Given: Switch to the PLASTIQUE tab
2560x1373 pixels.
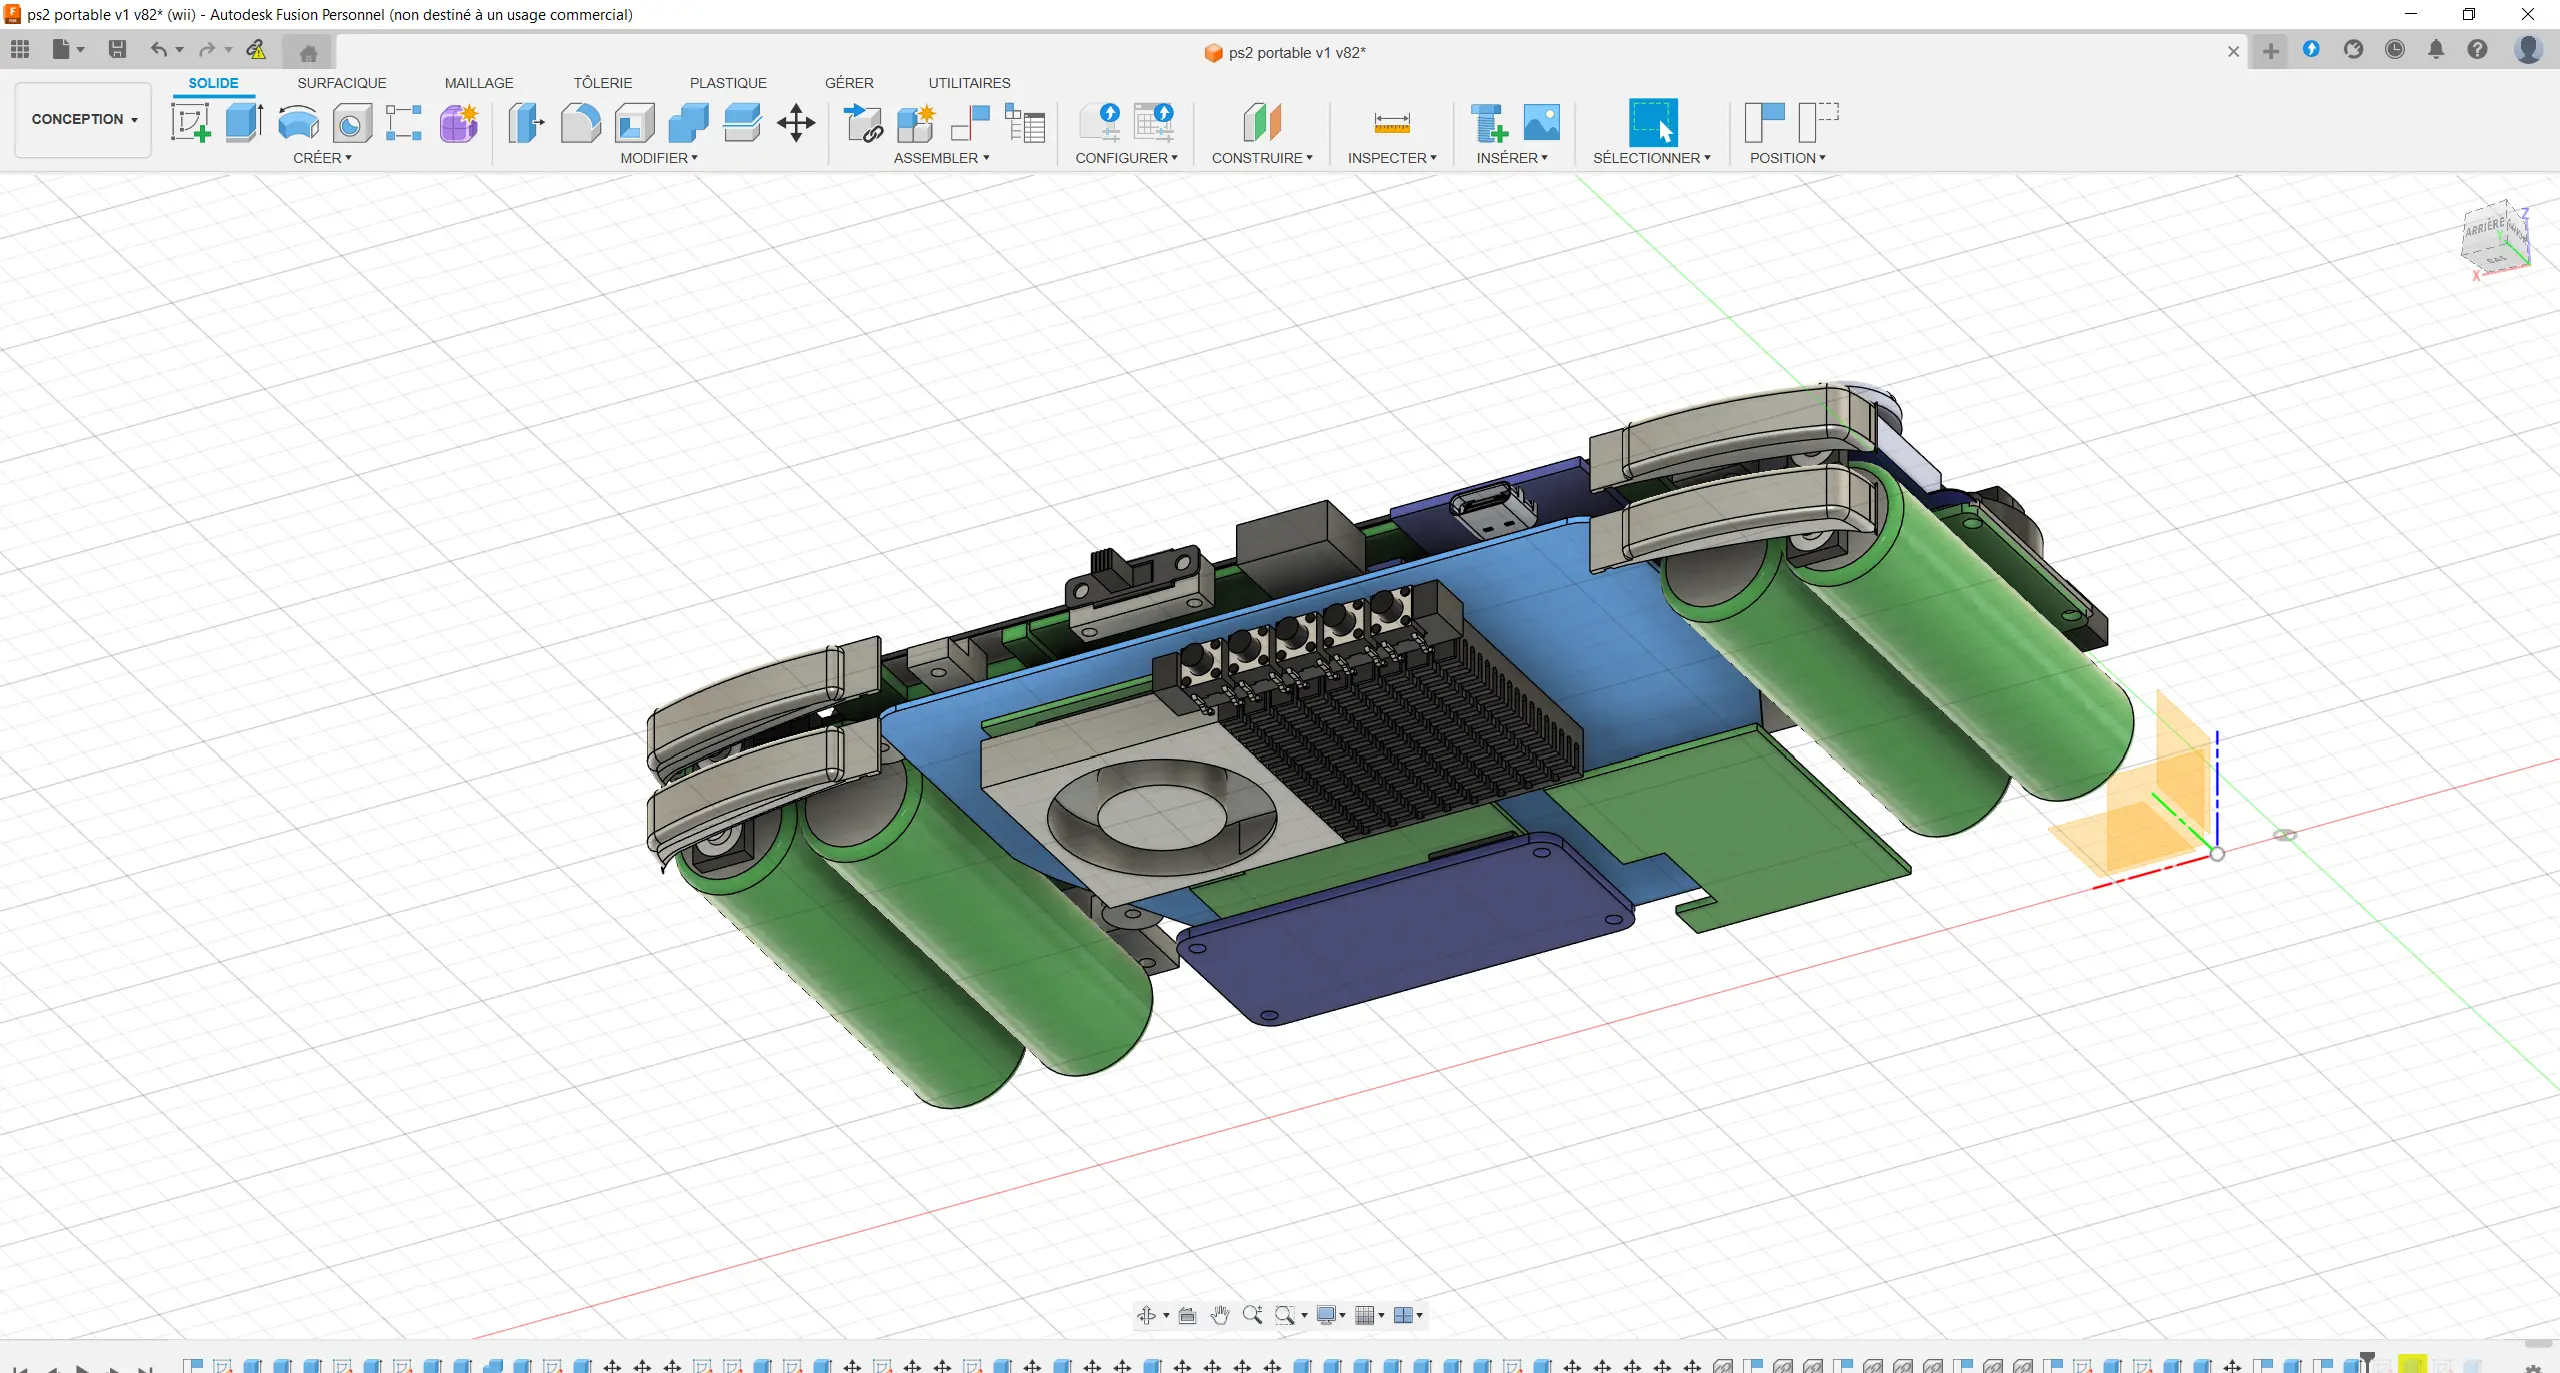Looking at the screenshot, I should pyautogui.click(x=728, y=83).
